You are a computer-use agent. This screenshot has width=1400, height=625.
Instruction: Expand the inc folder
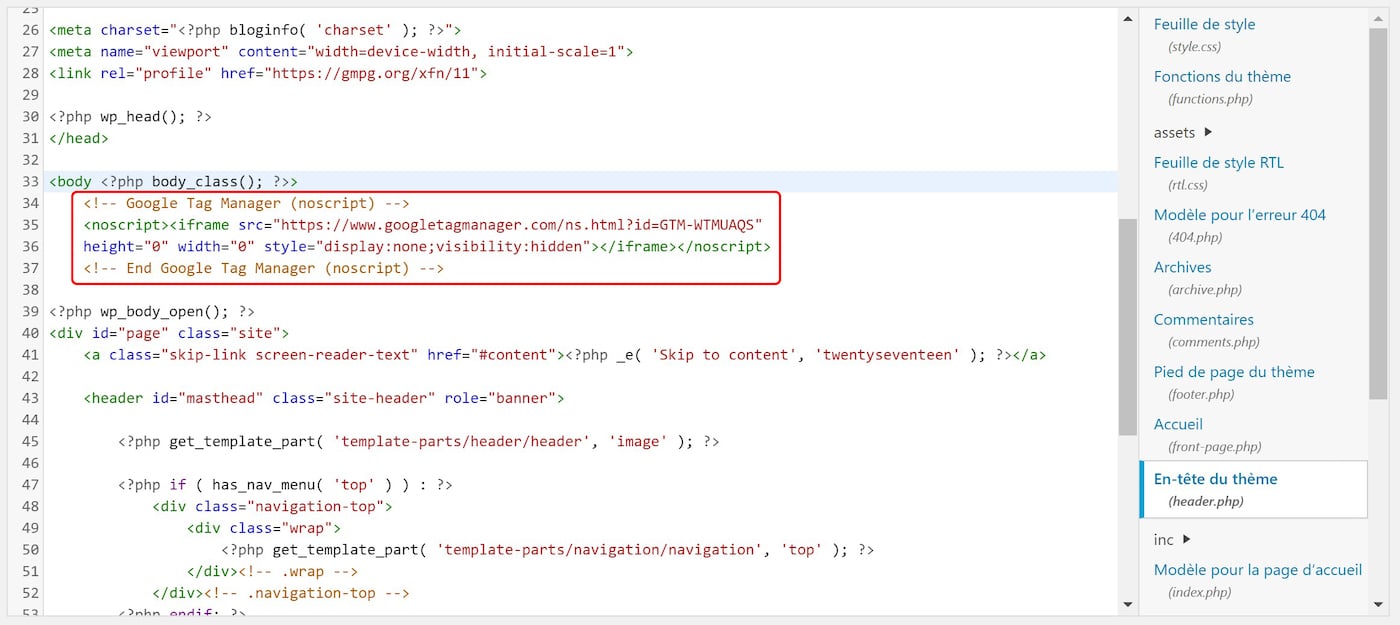click(1187, 539)
